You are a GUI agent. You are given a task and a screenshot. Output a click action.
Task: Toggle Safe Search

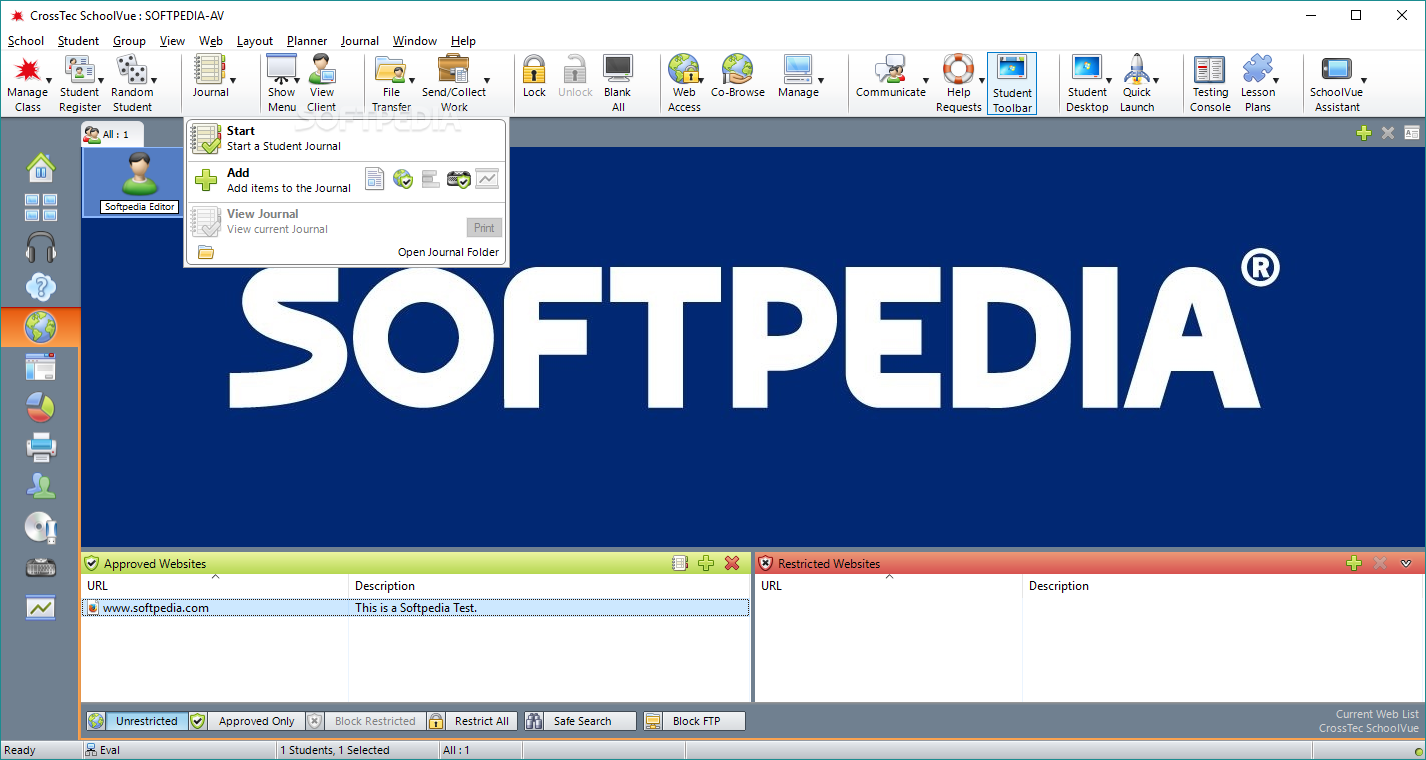point(581,721)
